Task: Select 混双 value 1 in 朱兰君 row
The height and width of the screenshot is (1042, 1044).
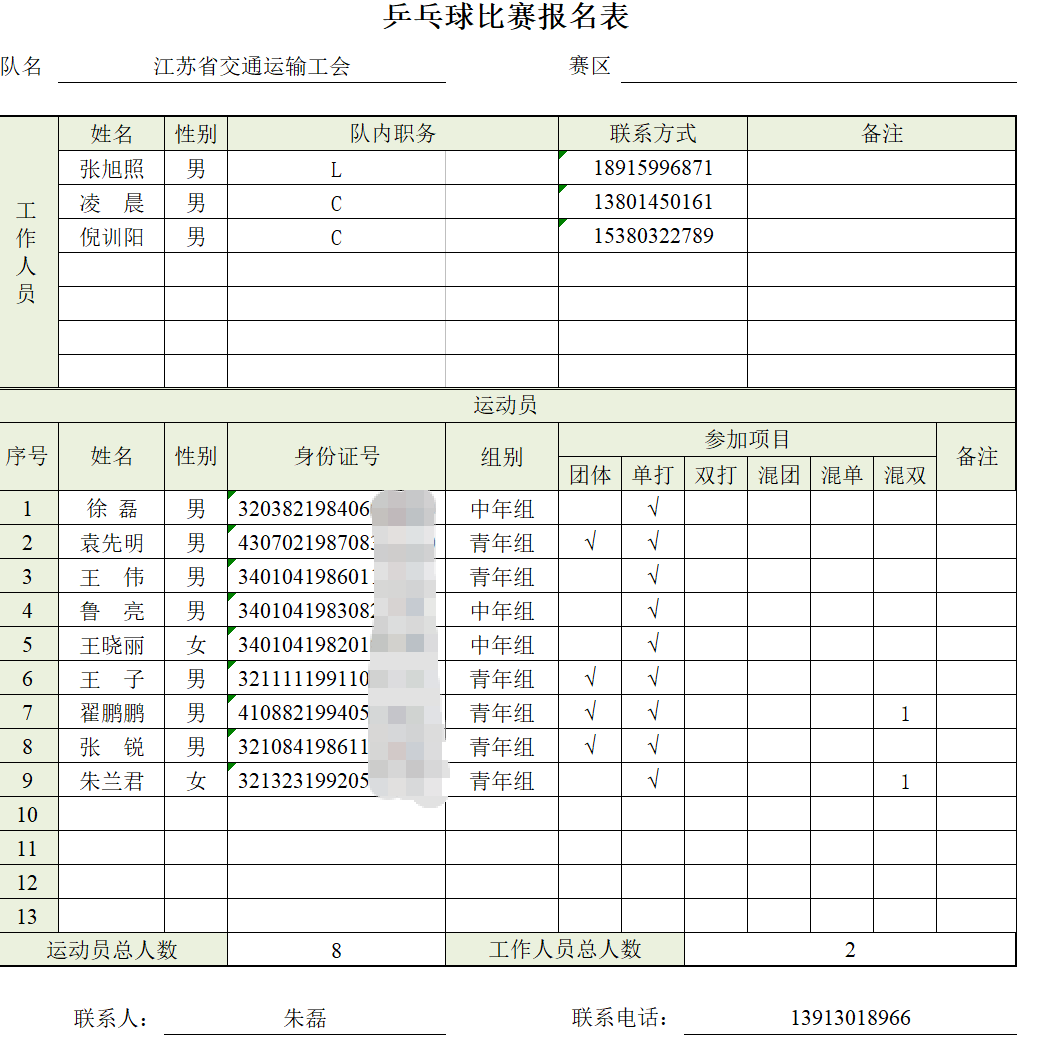Action: (905, 782)
